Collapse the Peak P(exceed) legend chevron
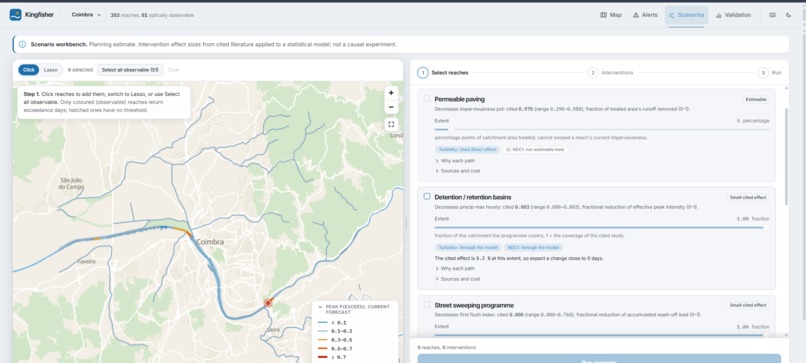The image size is (806, 363). pyautogui.click(x=320, y=307)
